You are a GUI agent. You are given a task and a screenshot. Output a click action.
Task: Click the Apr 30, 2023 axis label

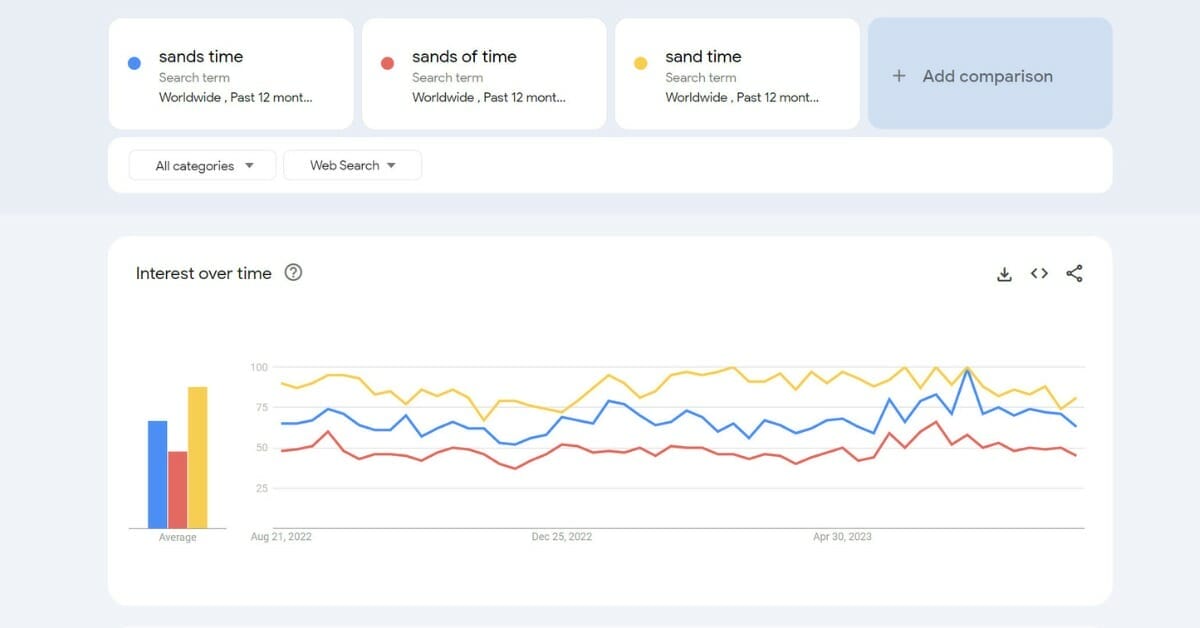(842, 537)
